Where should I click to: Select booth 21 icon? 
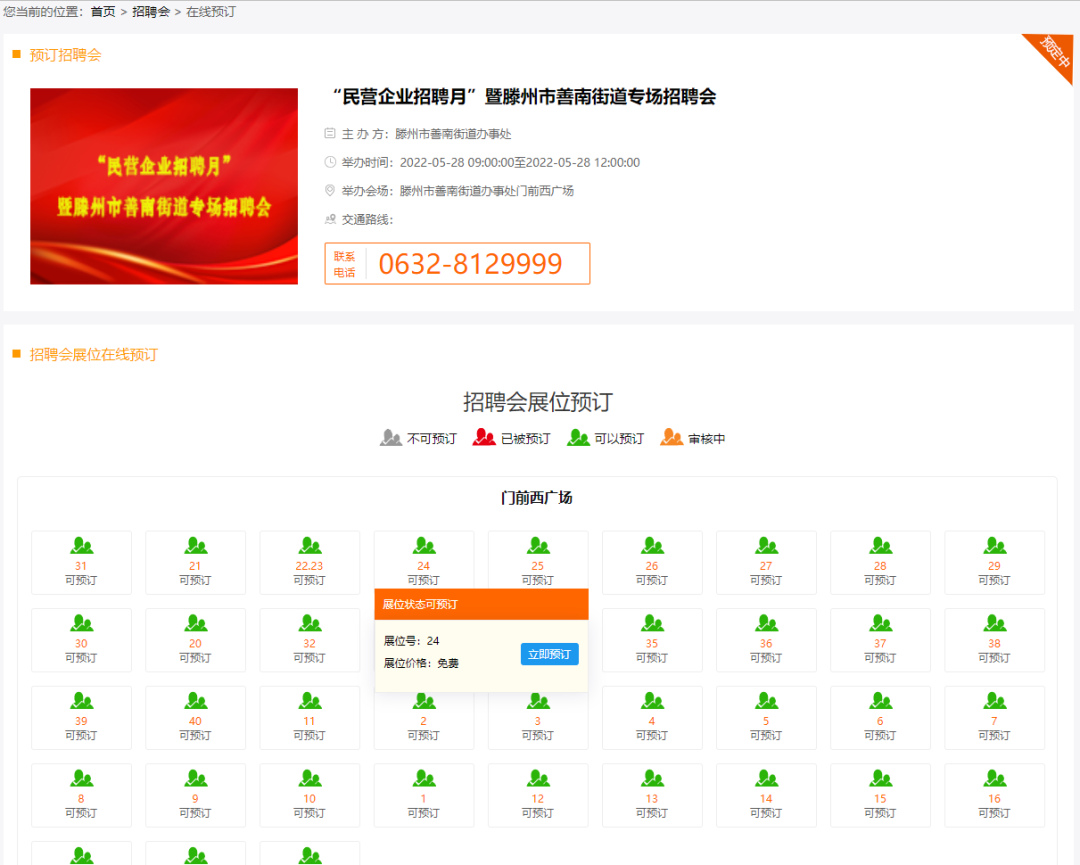click(x=196, y=546)
